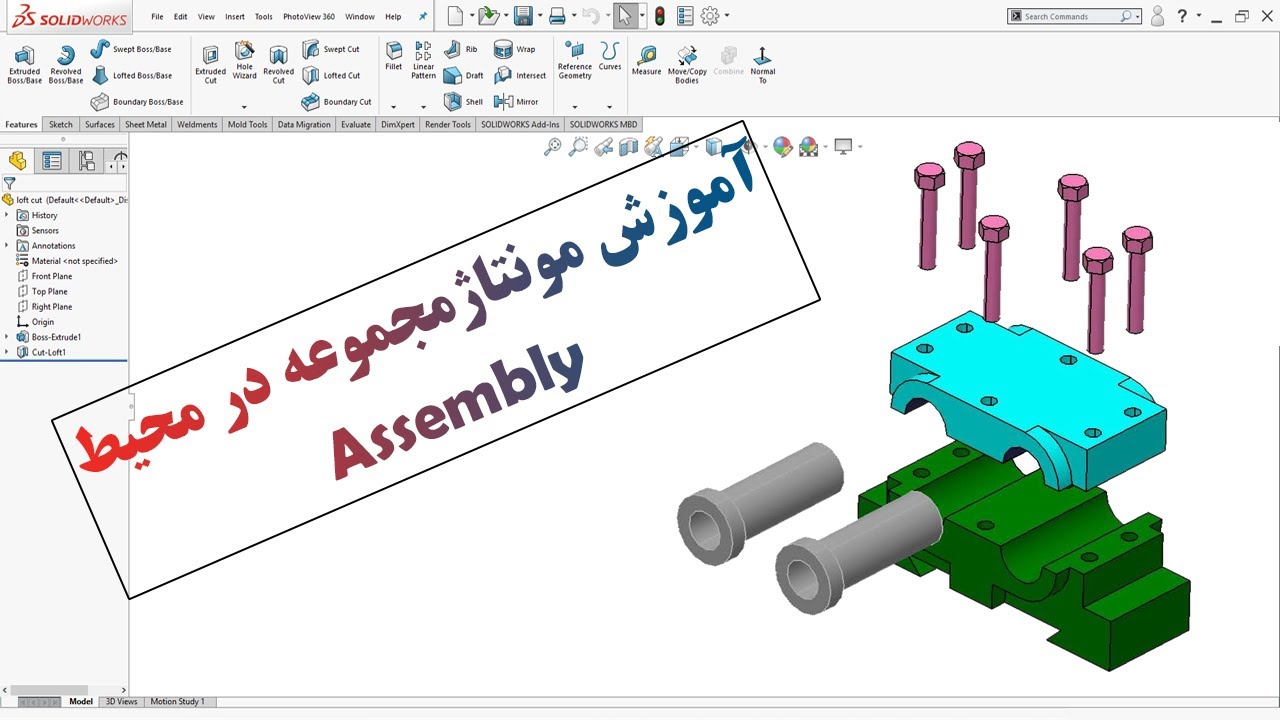Open Reference Geometry tool

[575, 60]
